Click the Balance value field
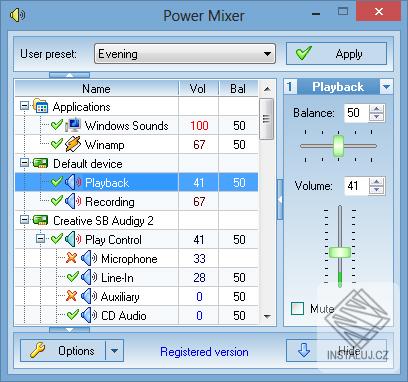 pos(356,113)
